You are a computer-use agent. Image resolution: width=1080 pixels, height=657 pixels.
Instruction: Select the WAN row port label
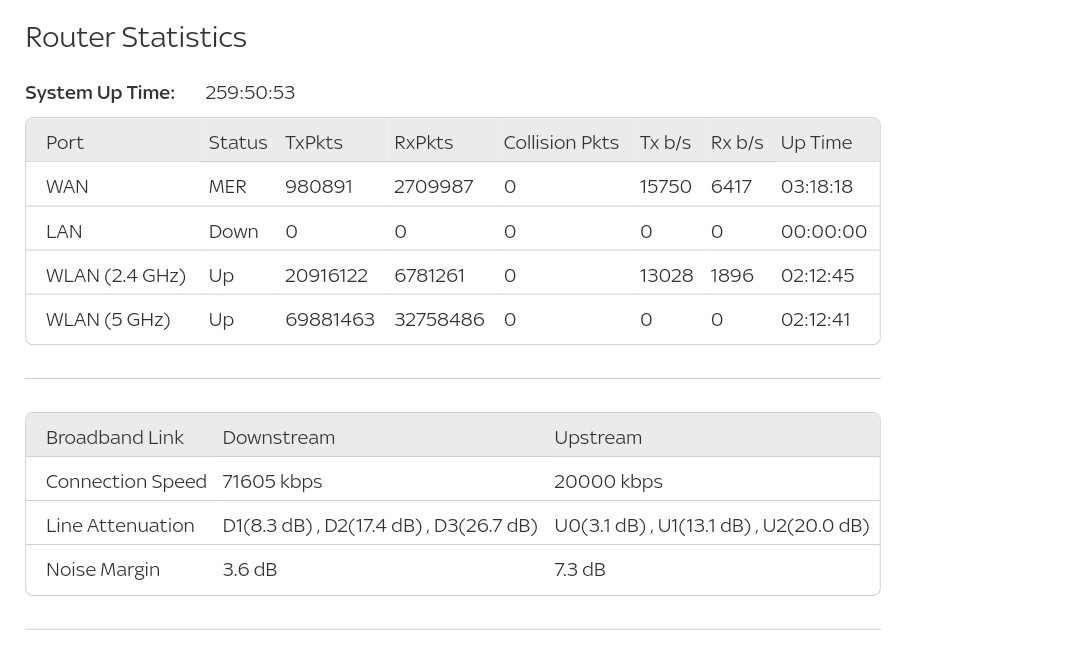67,187
